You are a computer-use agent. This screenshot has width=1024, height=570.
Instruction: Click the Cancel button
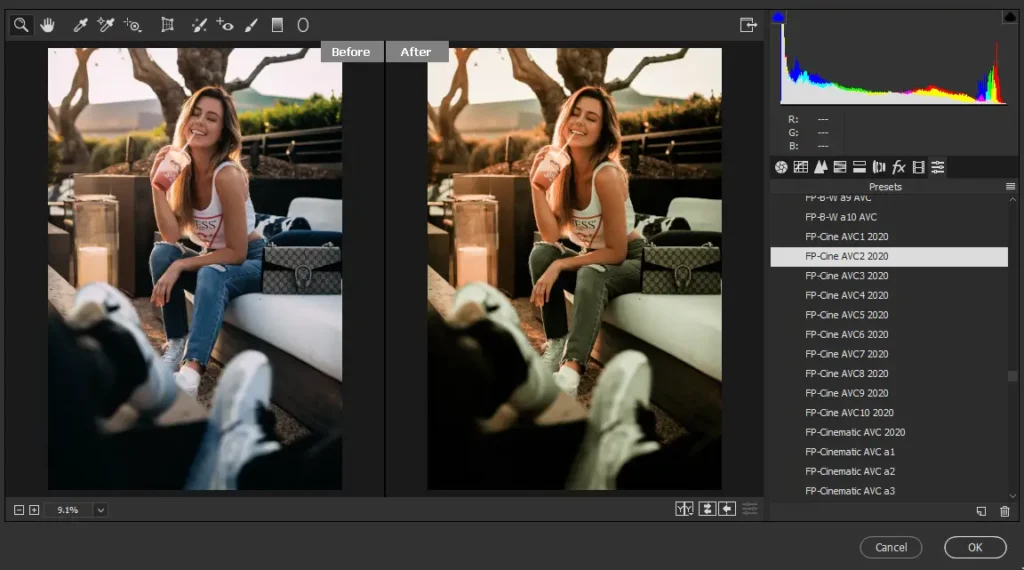pos(891,547)
